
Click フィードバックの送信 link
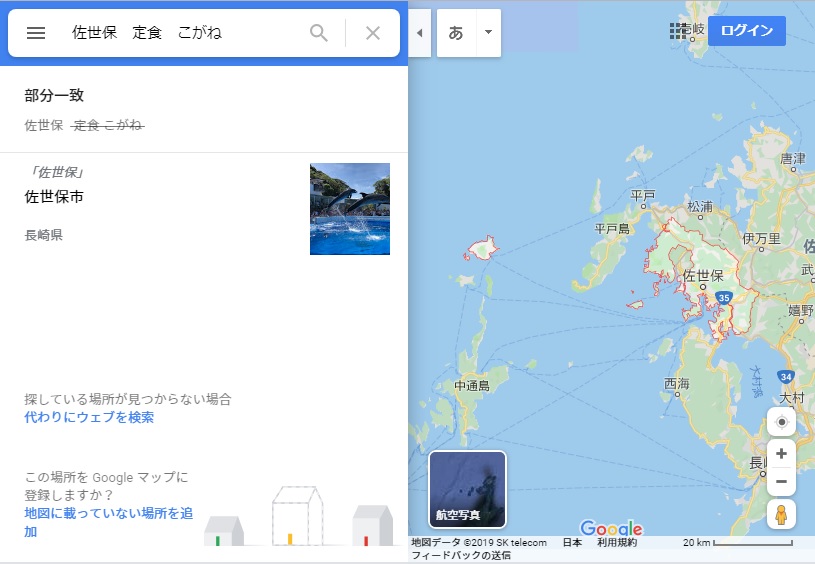461,555
